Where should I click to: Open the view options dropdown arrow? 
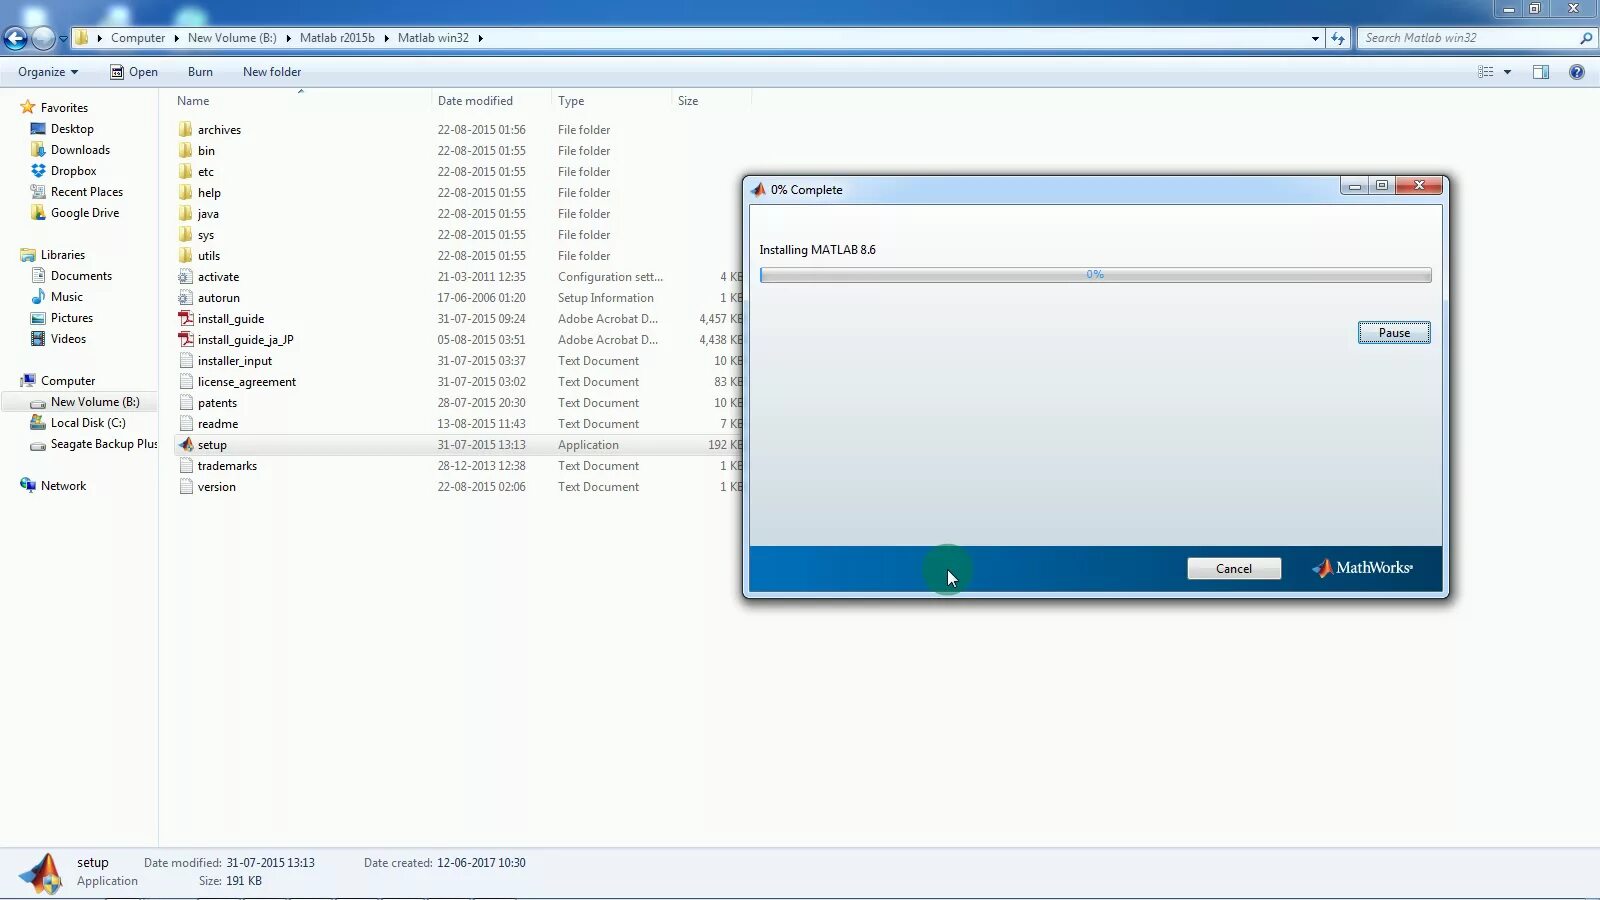pos(1507,72)
